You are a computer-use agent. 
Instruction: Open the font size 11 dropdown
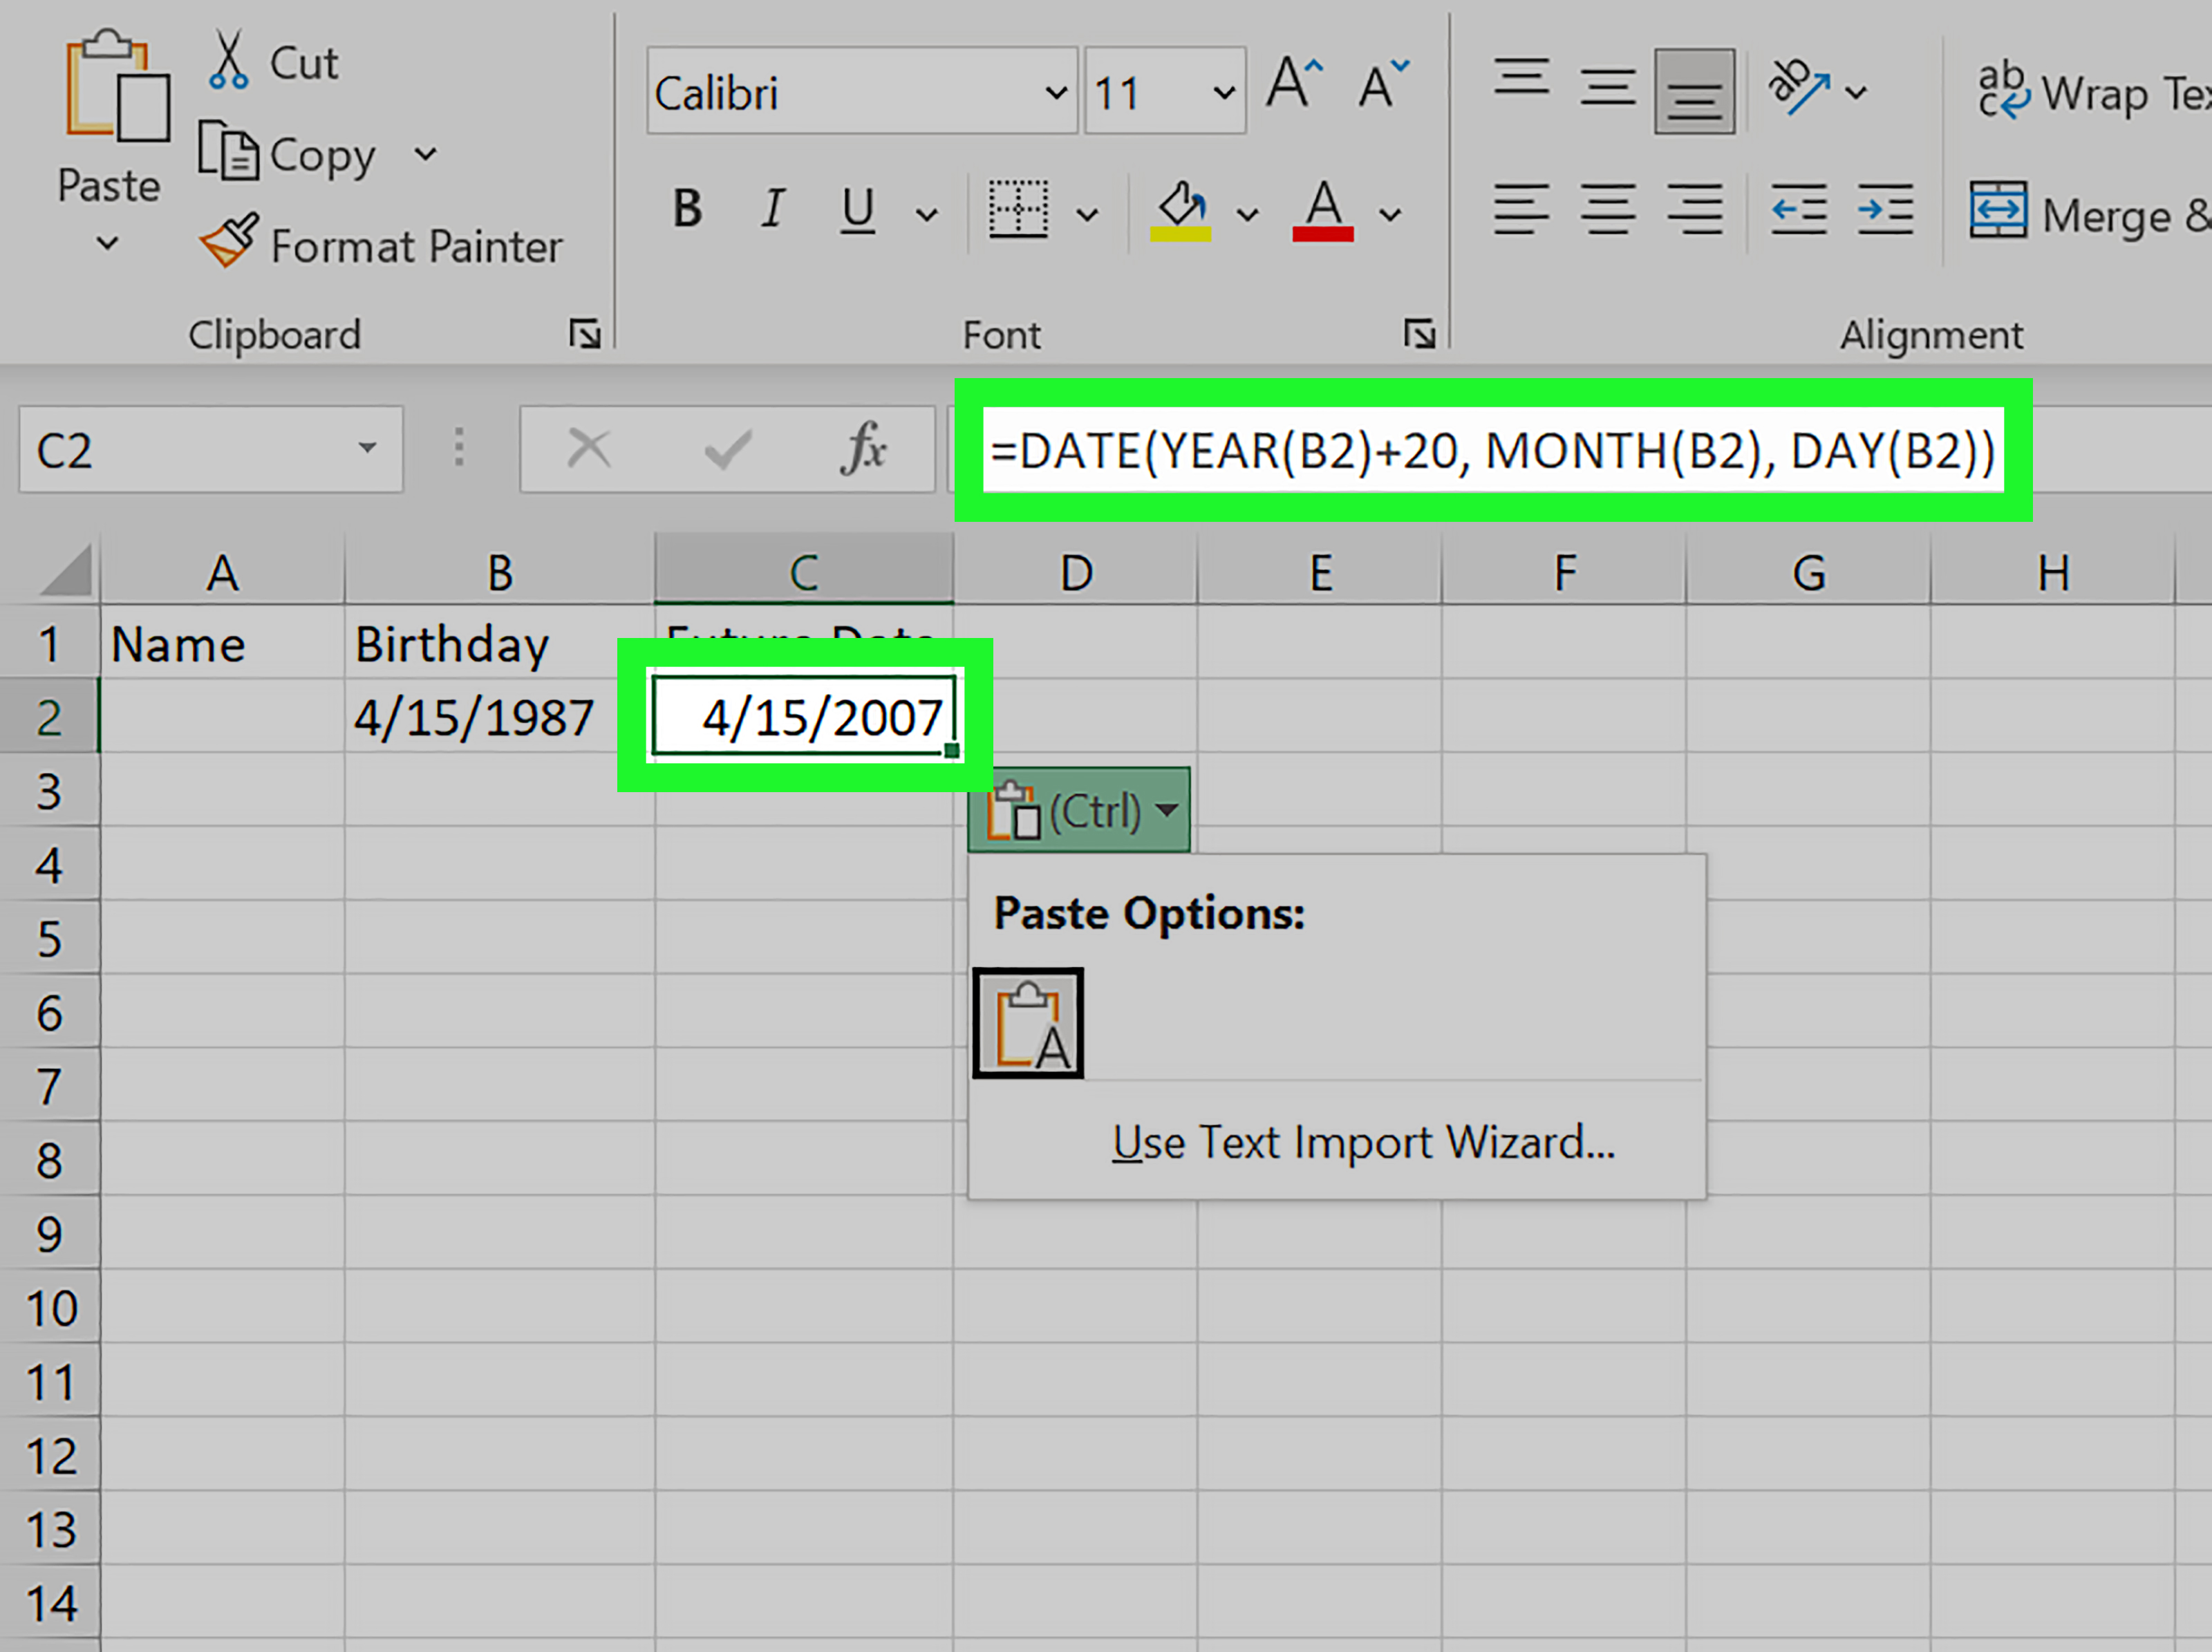[x=1223, y=94]
